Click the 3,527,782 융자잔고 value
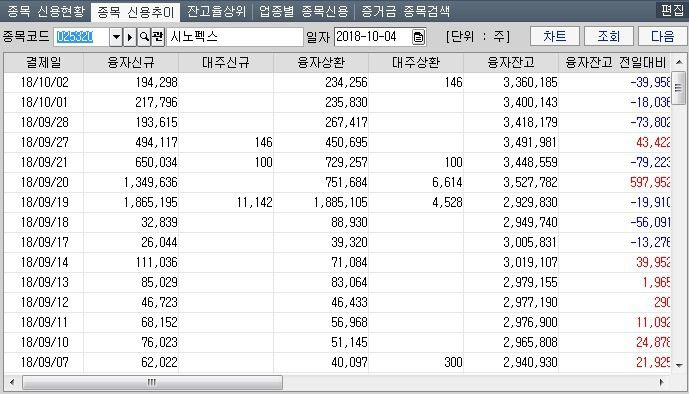 click(530, 182)
